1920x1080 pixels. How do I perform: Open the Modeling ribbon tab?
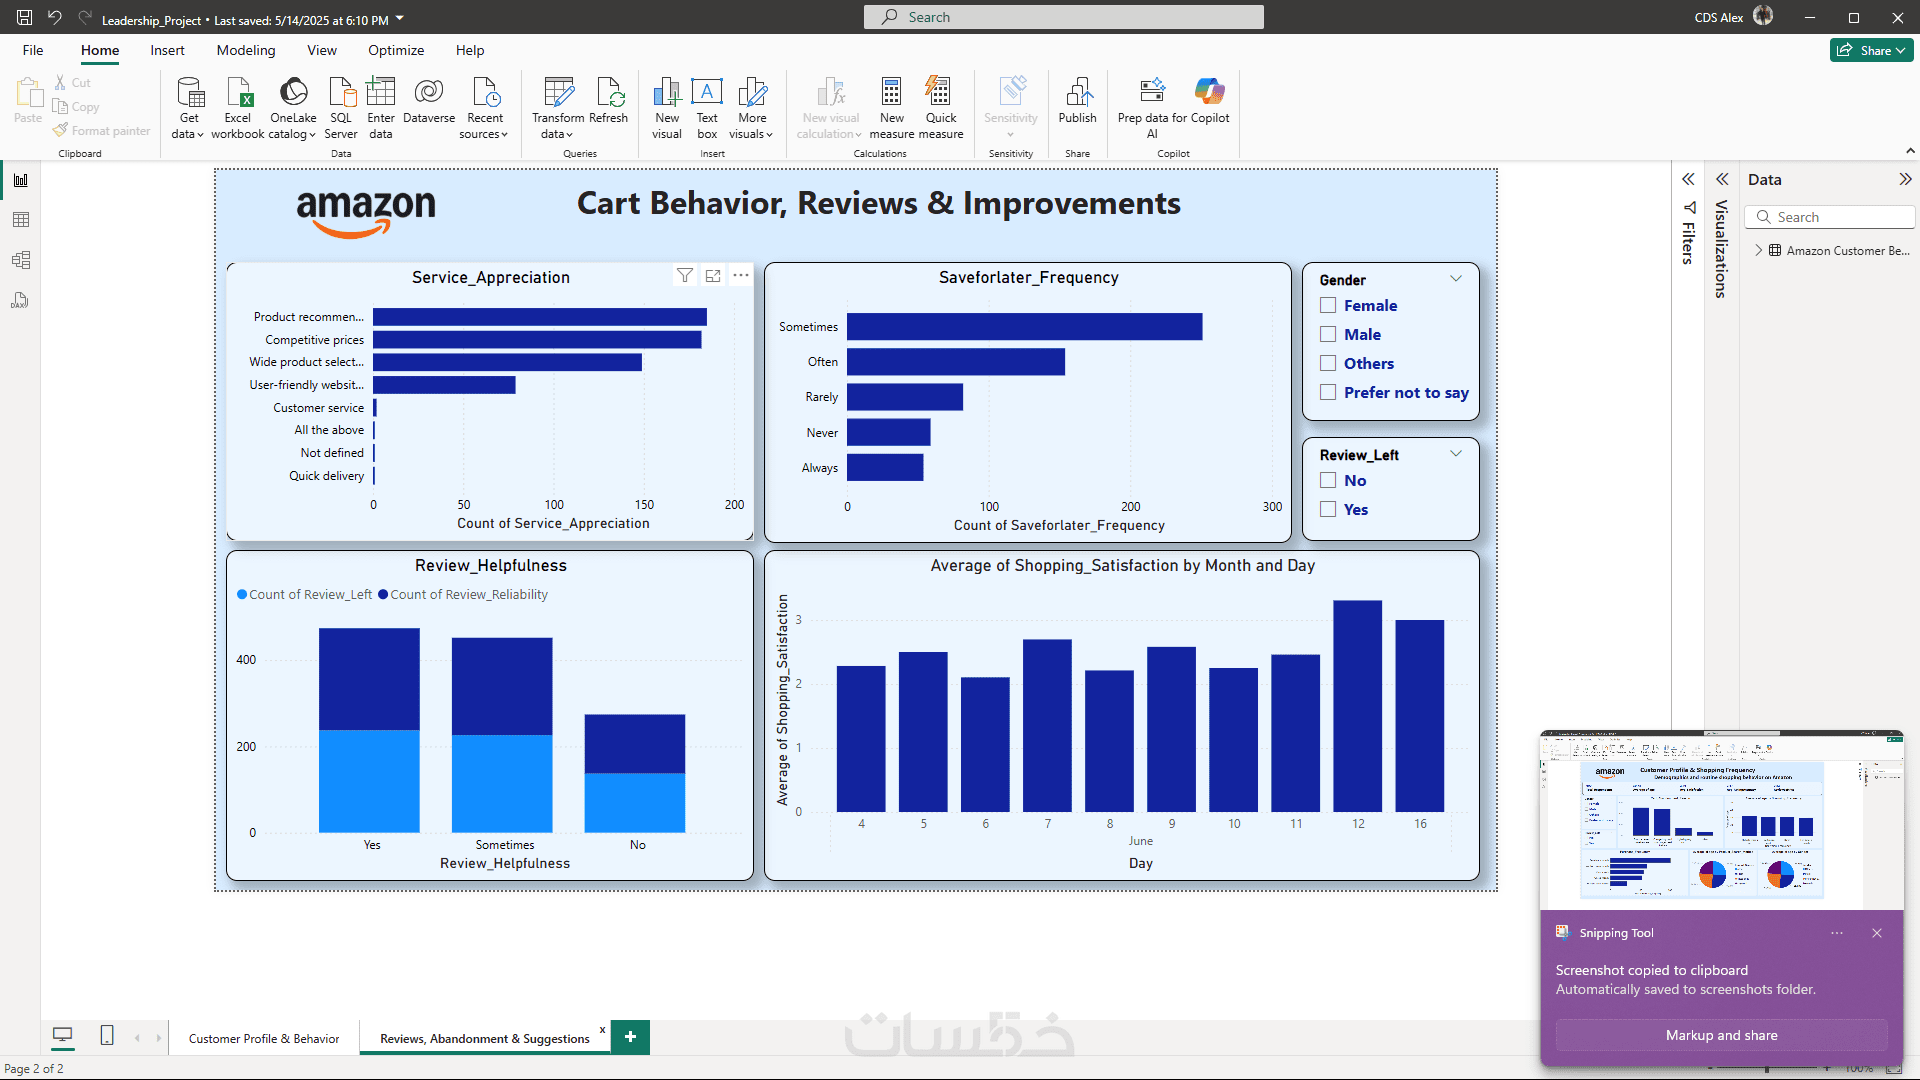[x=246, y=50]
